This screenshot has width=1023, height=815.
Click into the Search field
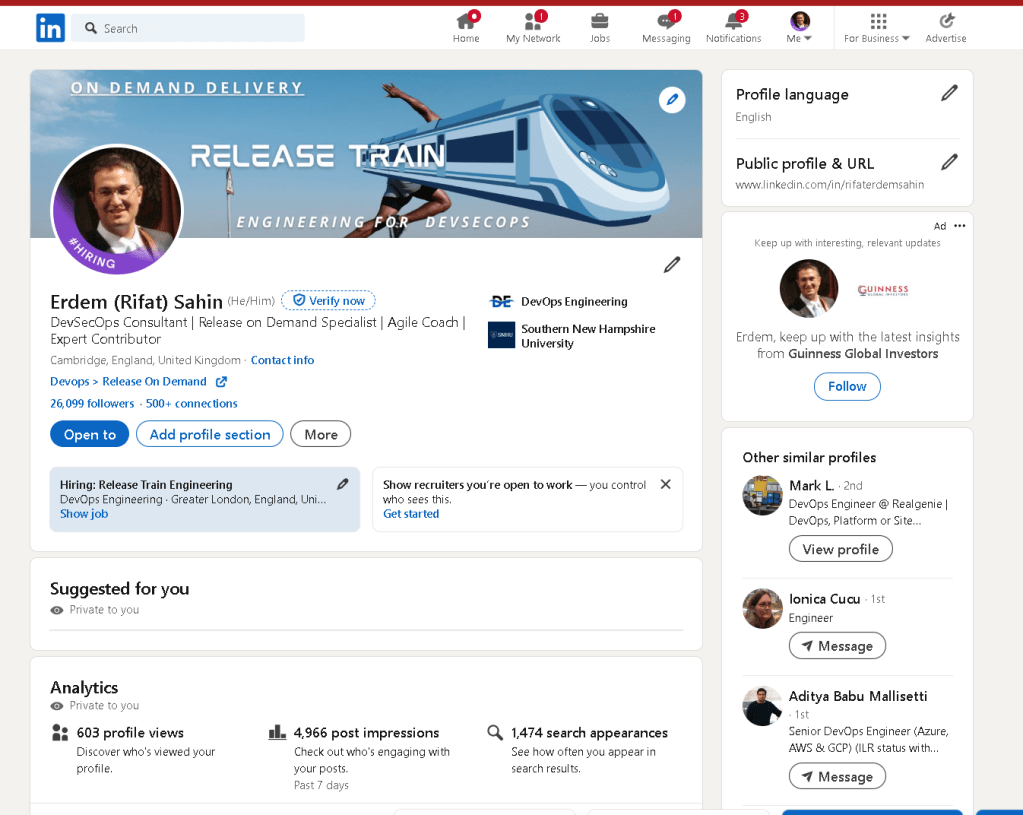pos(188,28)
